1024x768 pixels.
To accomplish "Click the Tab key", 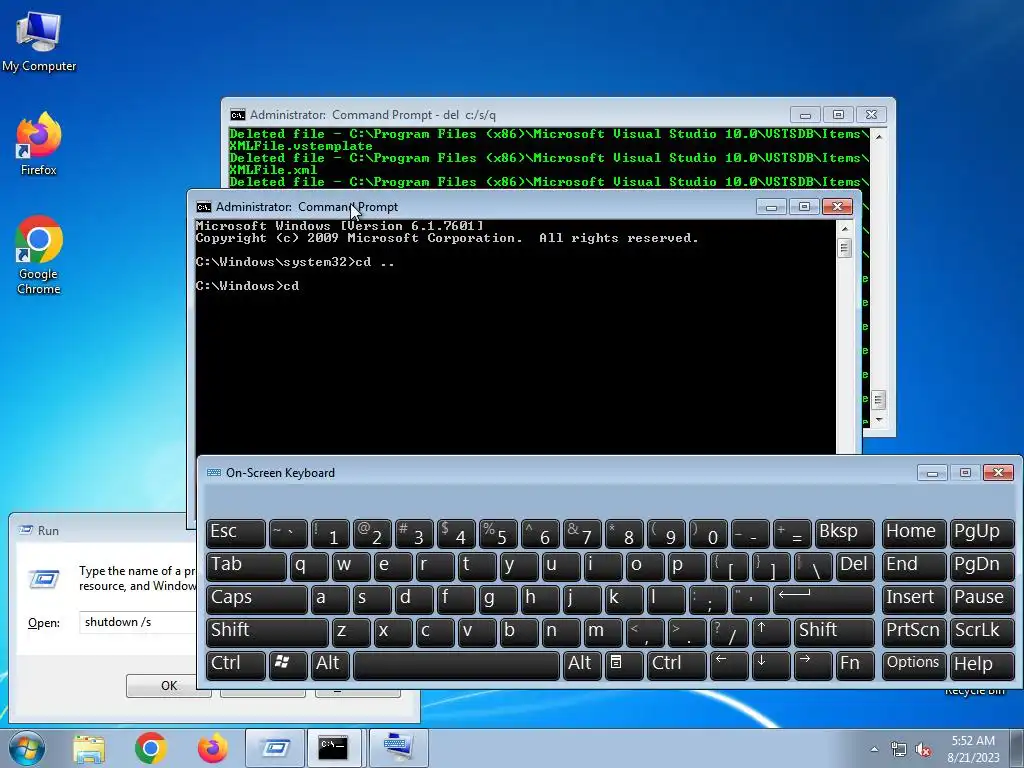I will coord(246,566).
